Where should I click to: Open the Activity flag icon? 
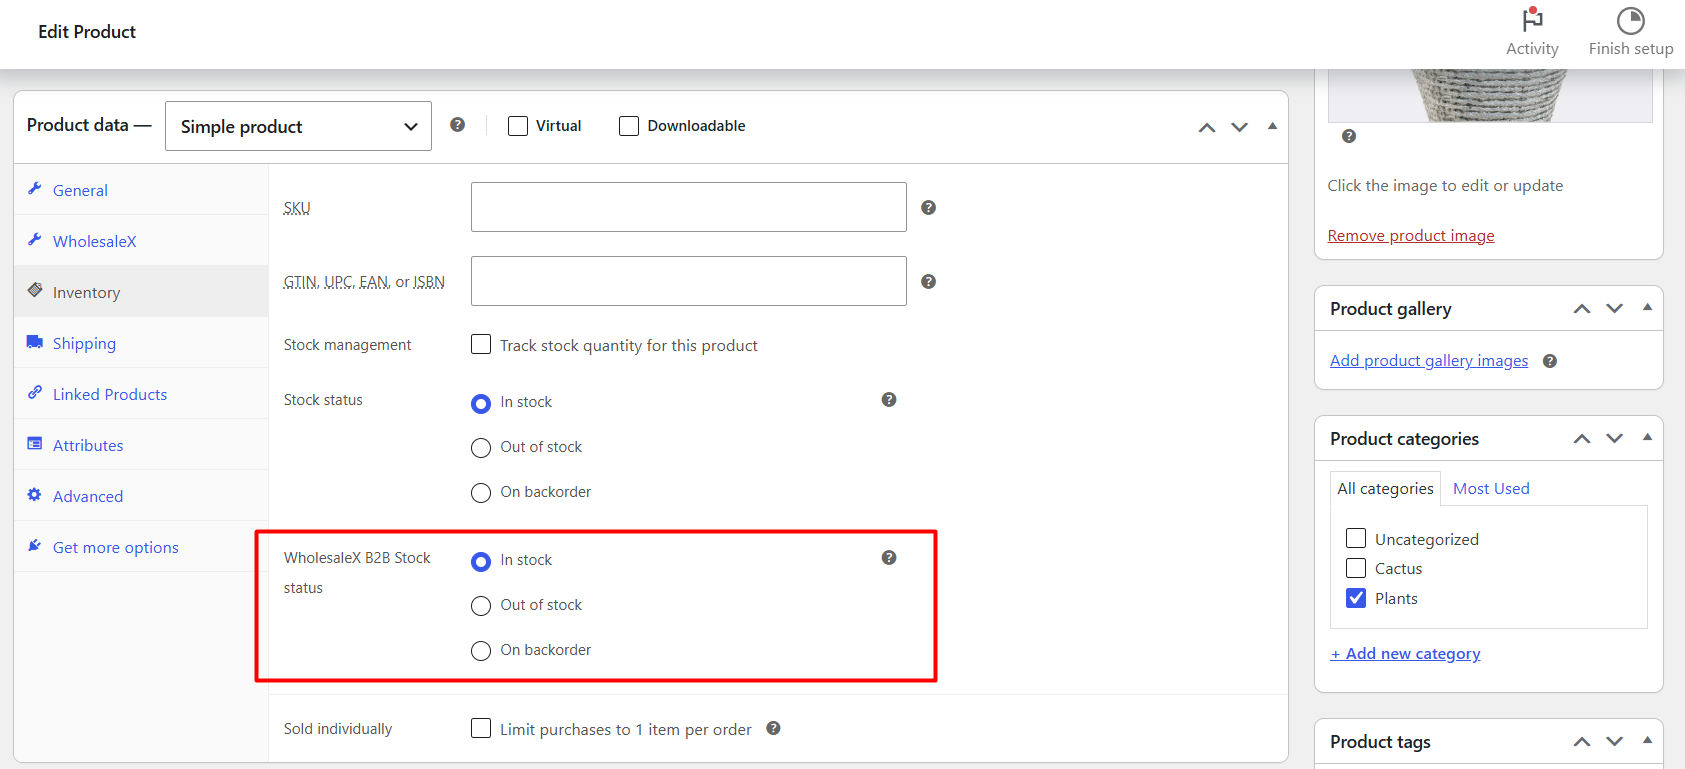[1532, 20]
